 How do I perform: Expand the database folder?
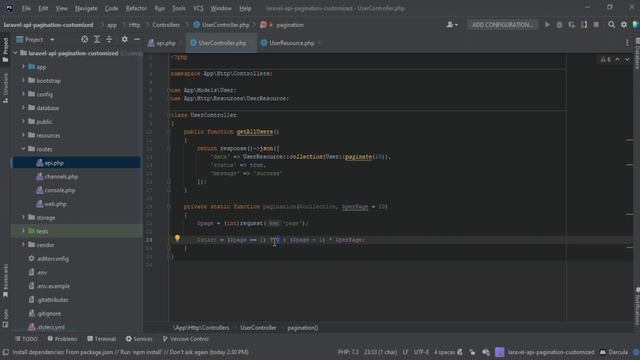click(x=23, y=108)
